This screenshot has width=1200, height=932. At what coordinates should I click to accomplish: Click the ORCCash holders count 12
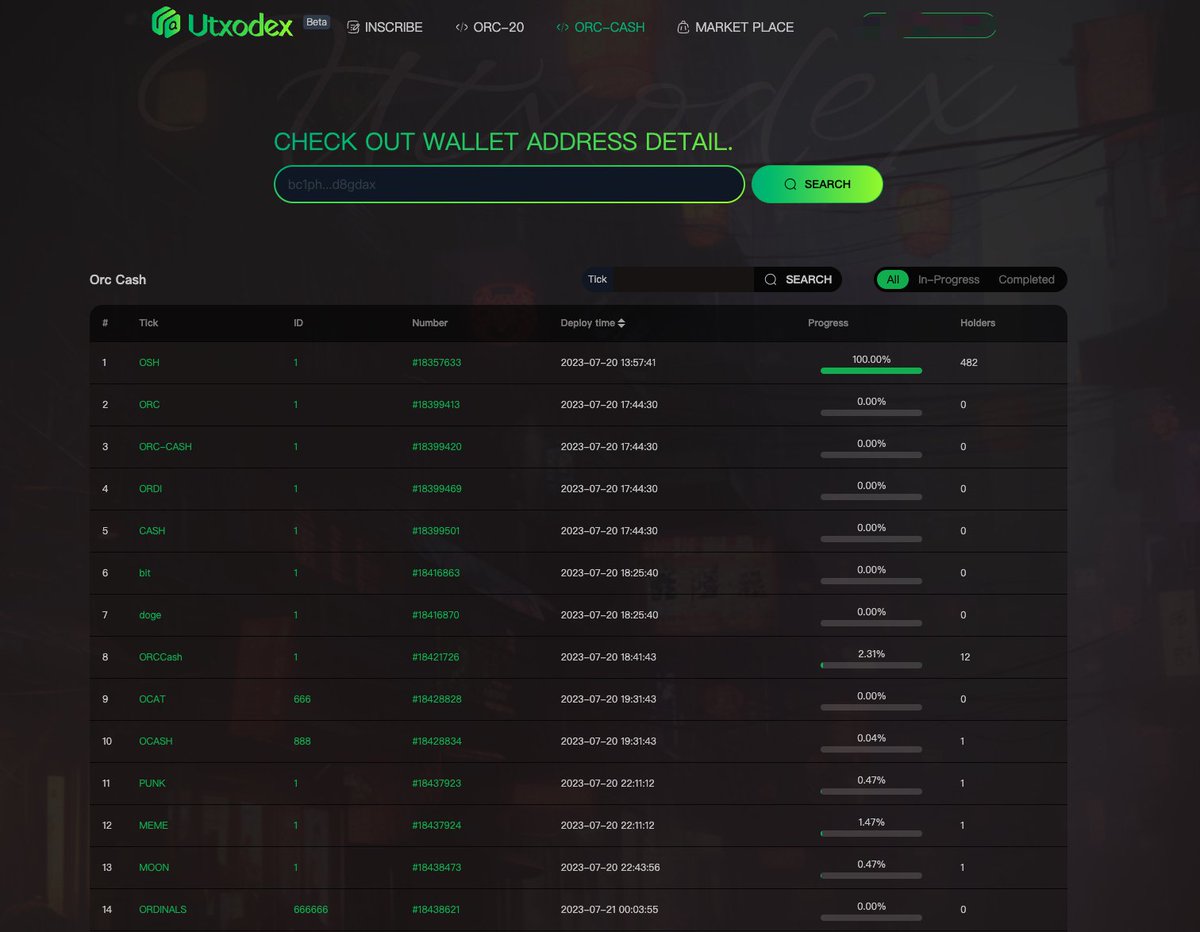(965, 657)
